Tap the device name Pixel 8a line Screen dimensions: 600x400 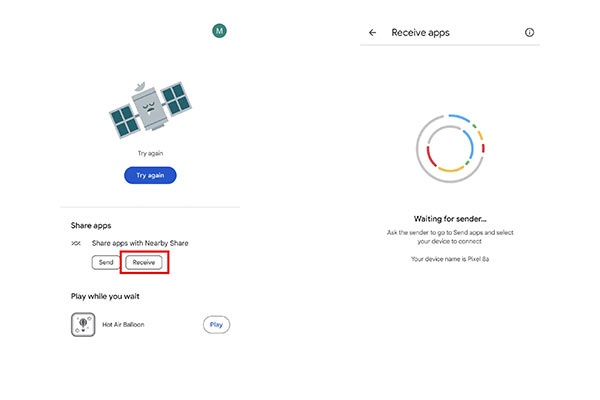[450, 259]
